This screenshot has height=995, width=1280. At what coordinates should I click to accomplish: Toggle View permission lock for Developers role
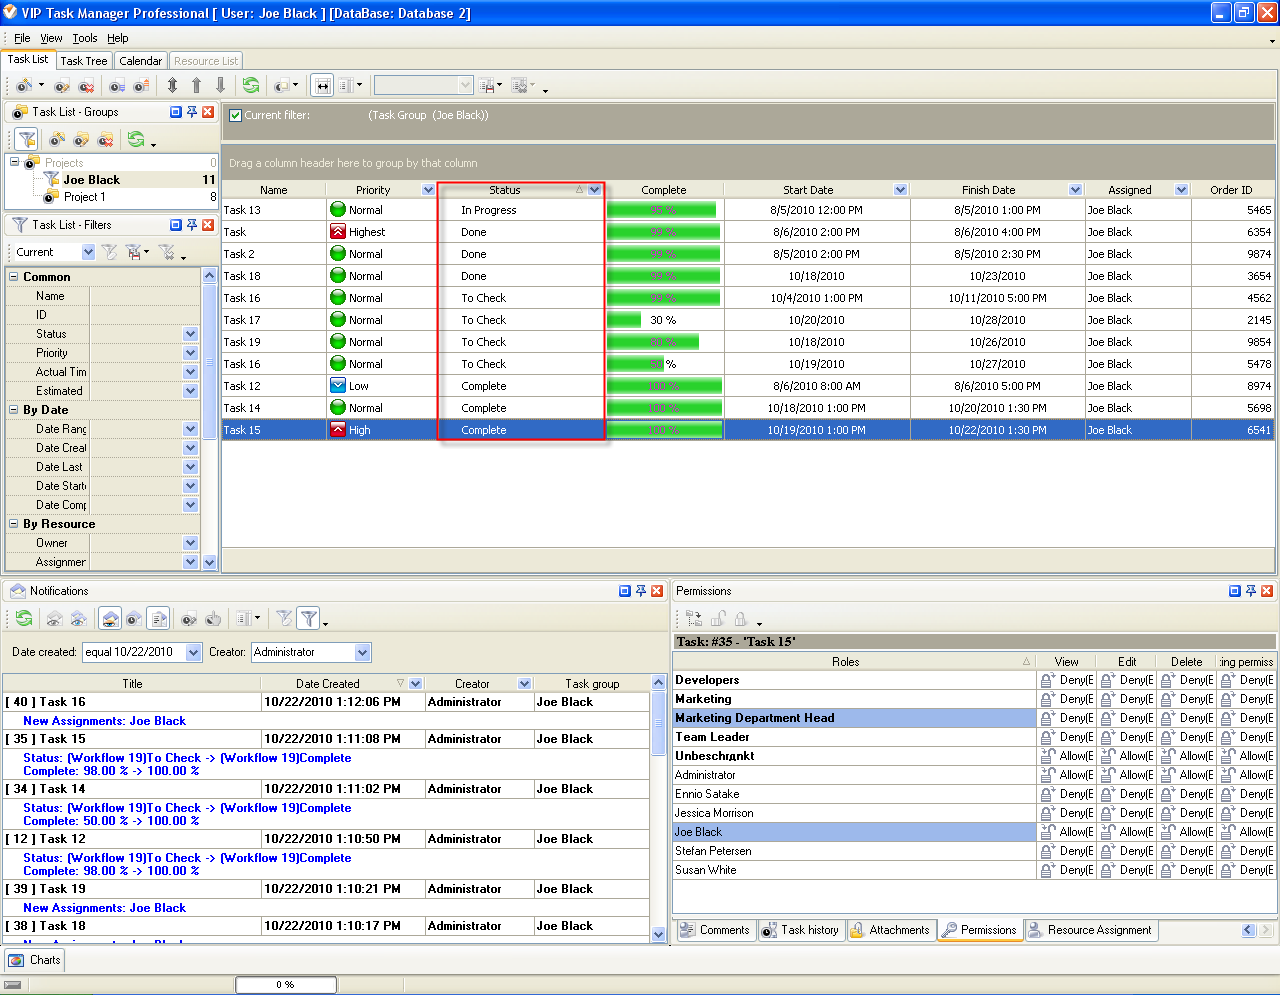click(1047, 680)
